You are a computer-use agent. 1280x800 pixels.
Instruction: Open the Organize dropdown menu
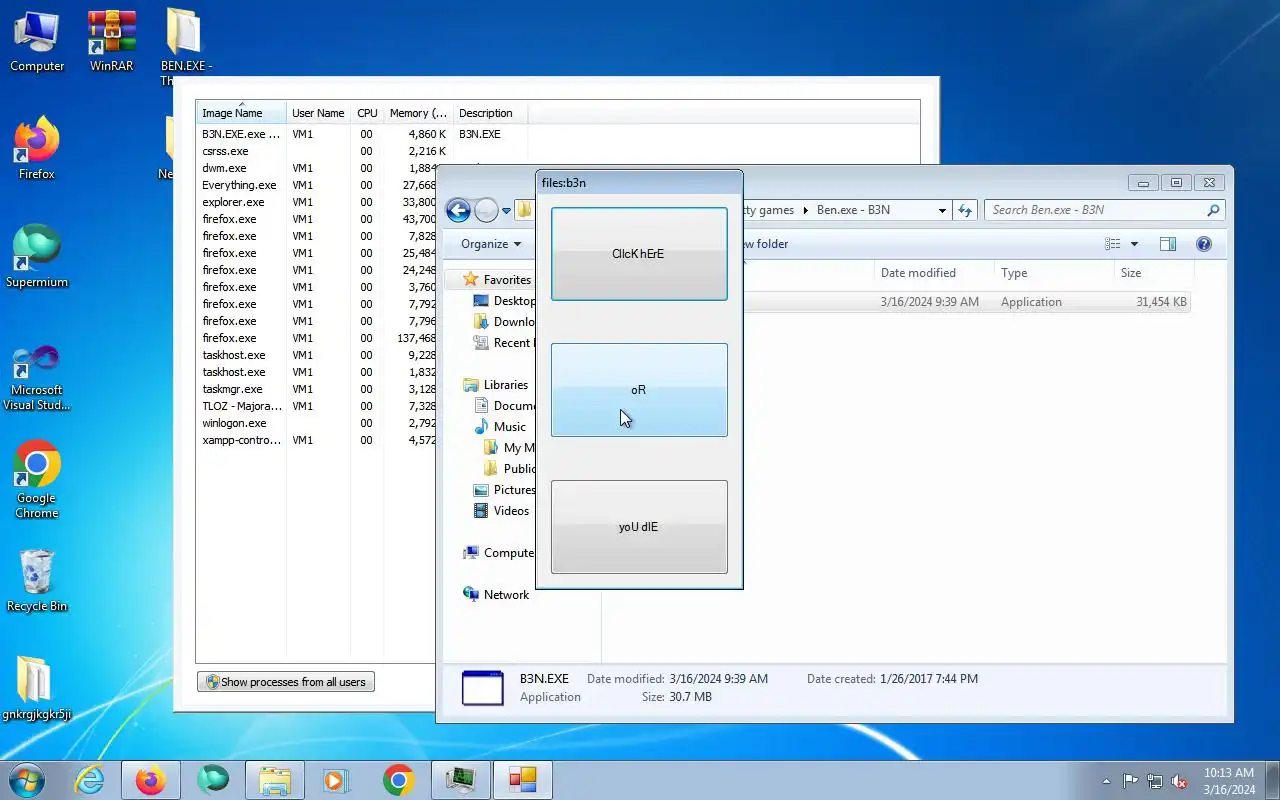491,244
